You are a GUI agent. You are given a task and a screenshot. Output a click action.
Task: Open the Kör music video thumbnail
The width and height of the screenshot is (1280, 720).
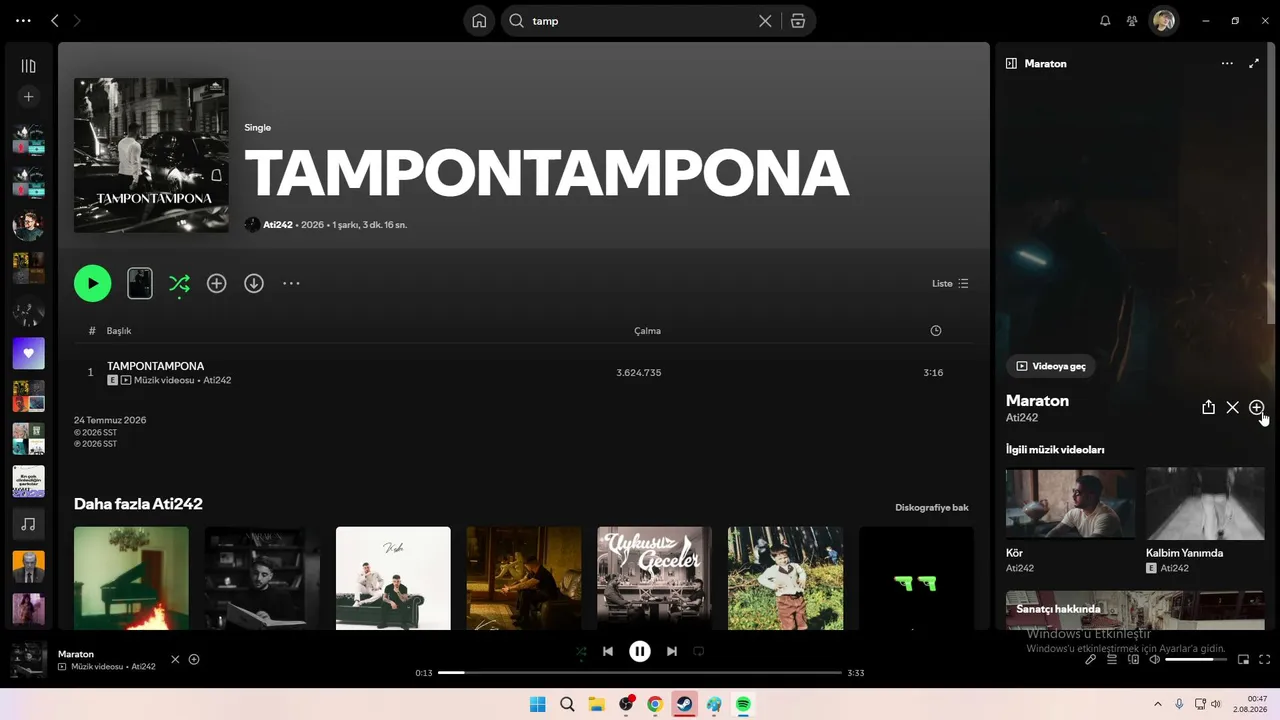pyautogui.click(x=1070, y=504)
